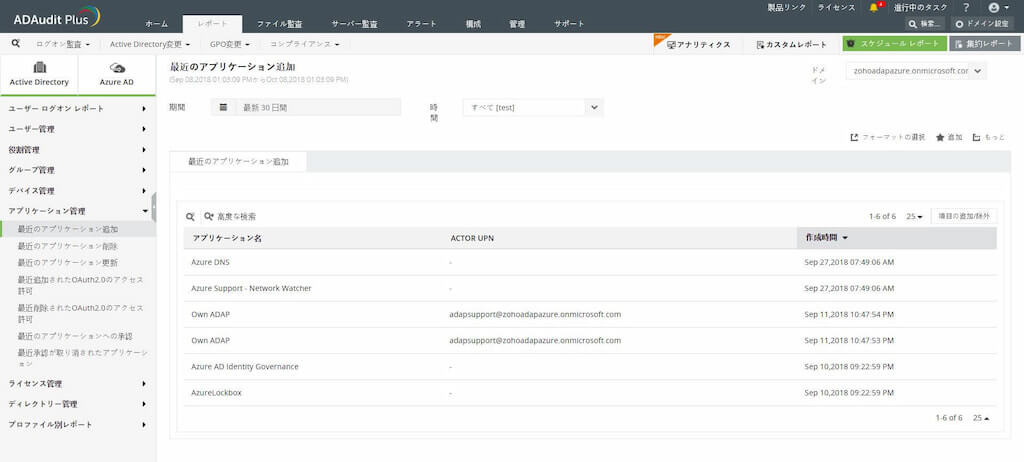
Task: Select the Azure AD cloud icon
Action: pyautogui.click(x=117, y=67)
